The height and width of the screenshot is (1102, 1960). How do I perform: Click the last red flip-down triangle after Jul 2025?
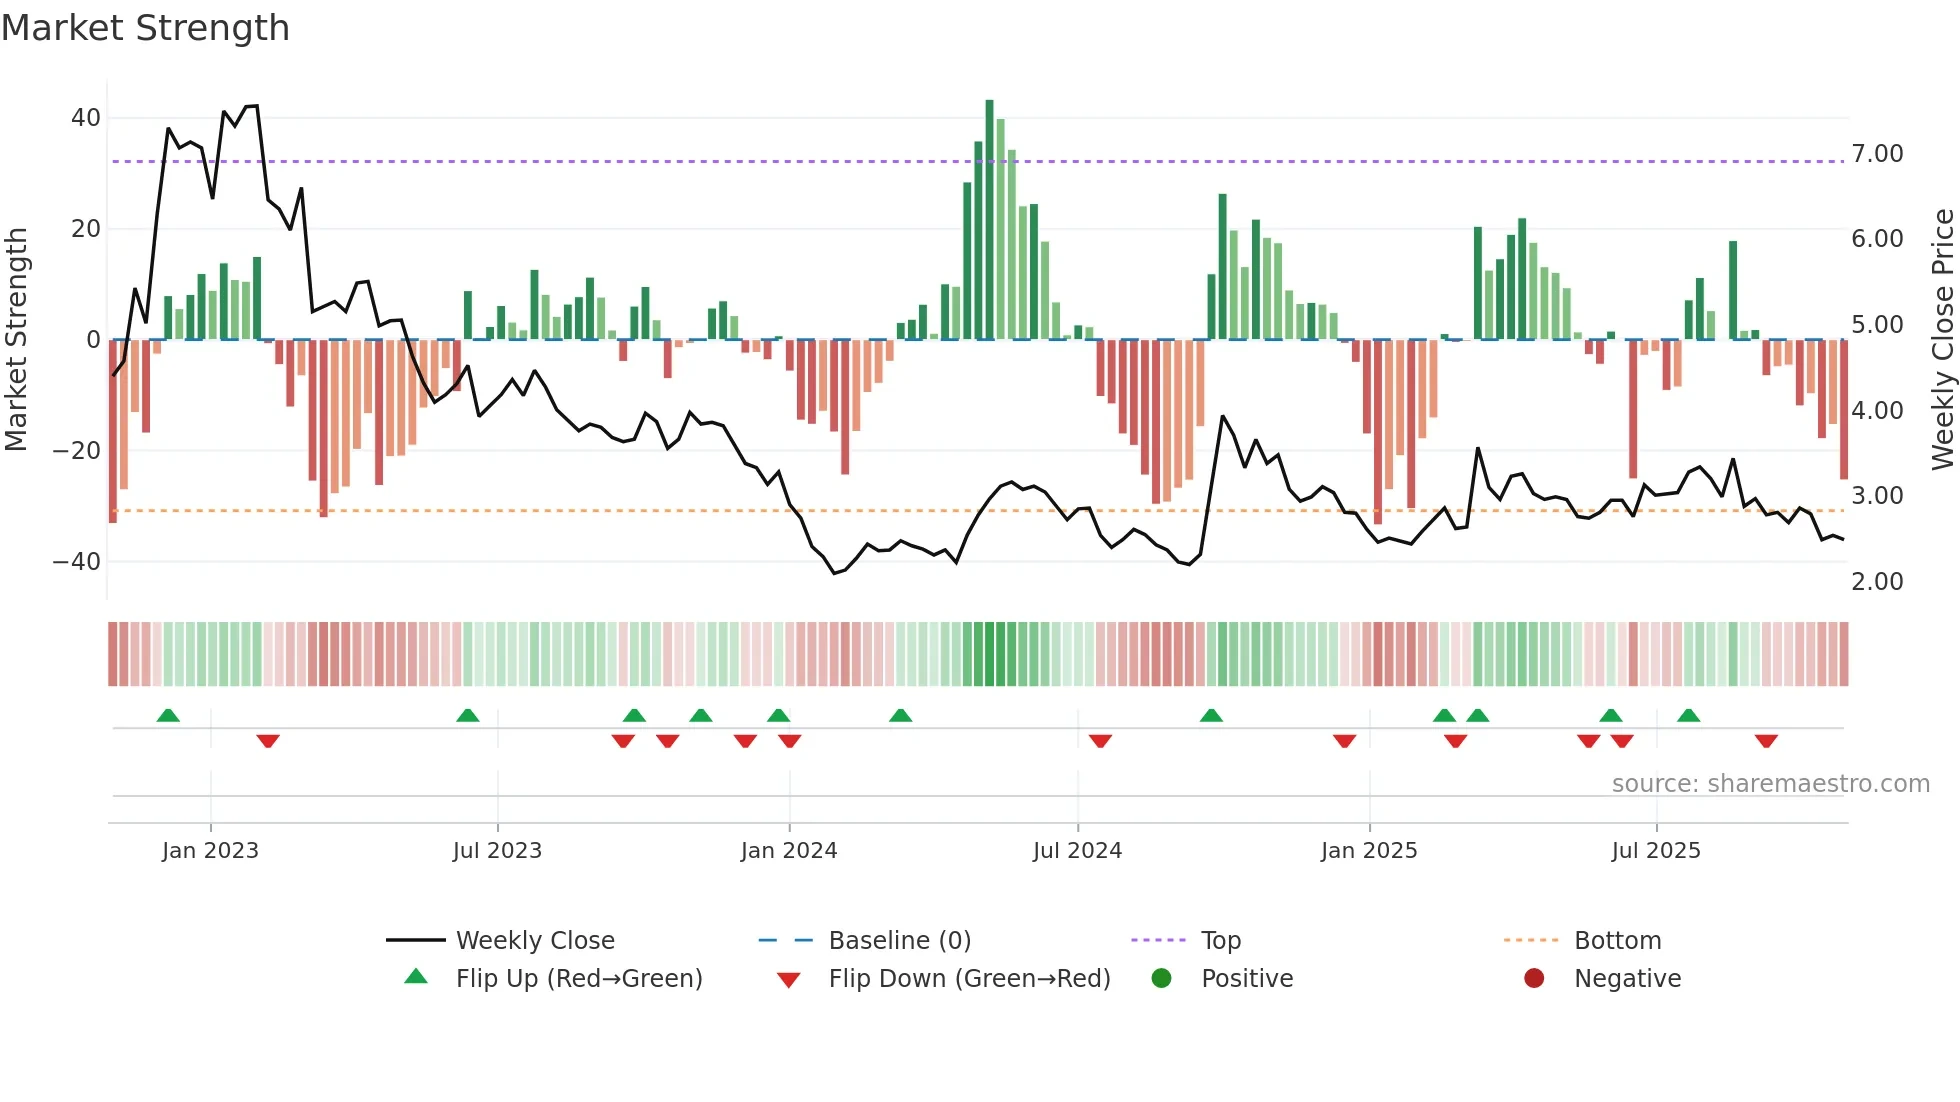tap(1766, 741)
